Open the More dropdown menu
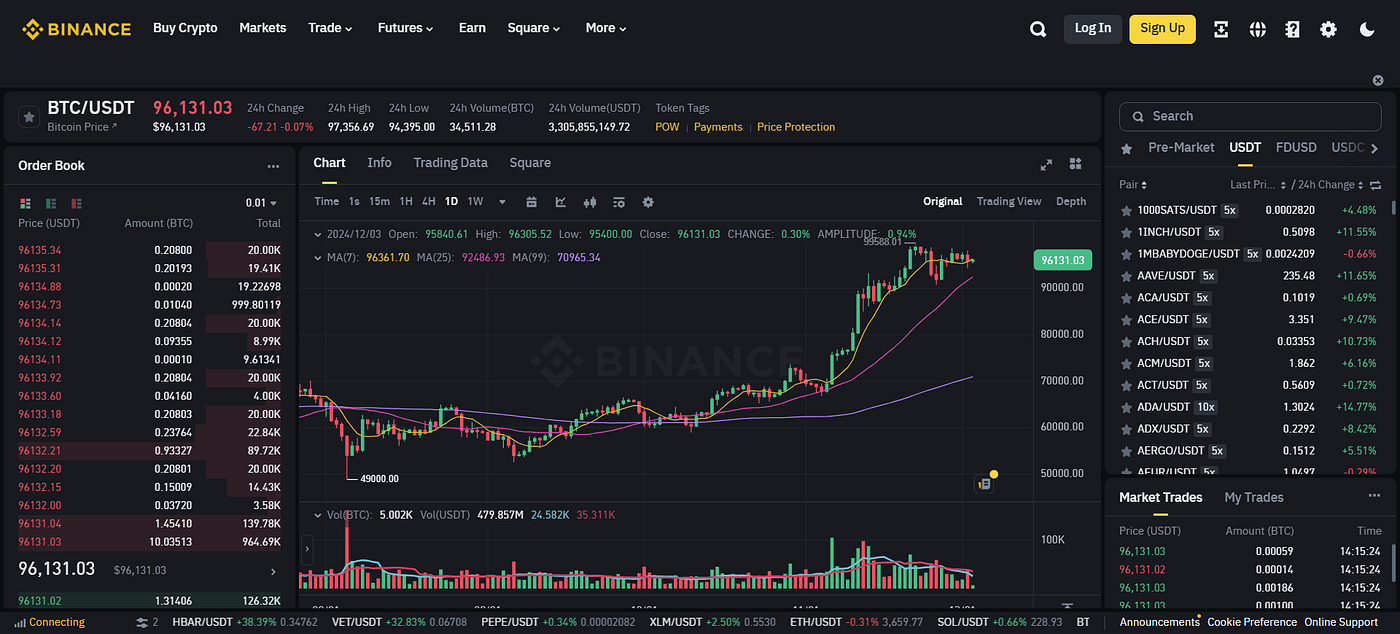Viewport: 1400px width, 634px height. tap(606, 29)
